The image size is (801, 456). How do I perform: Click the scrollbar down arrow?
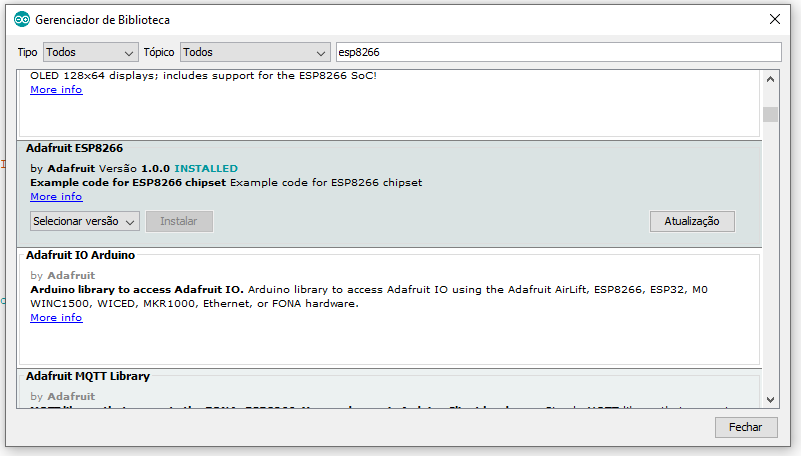coord(770,400)
